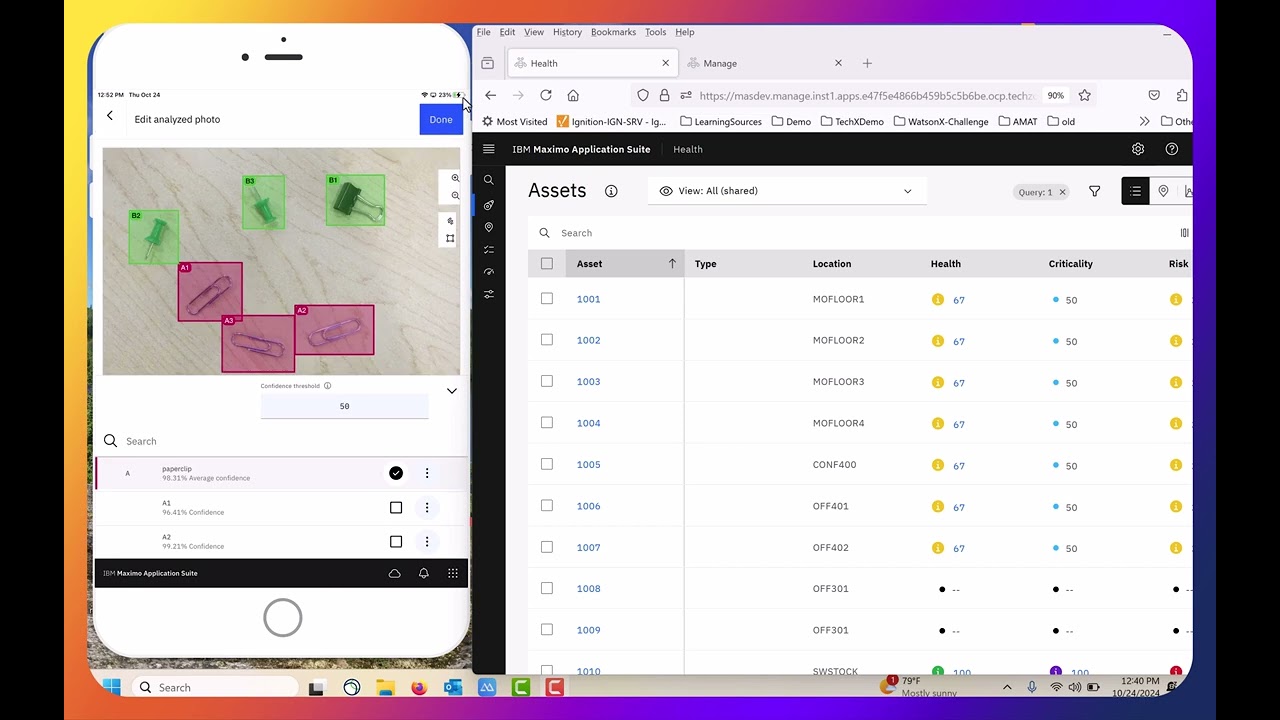Open a new browser tab
Image resolution: width=1280 pixels, height=720 pixels.
(867, 63)
